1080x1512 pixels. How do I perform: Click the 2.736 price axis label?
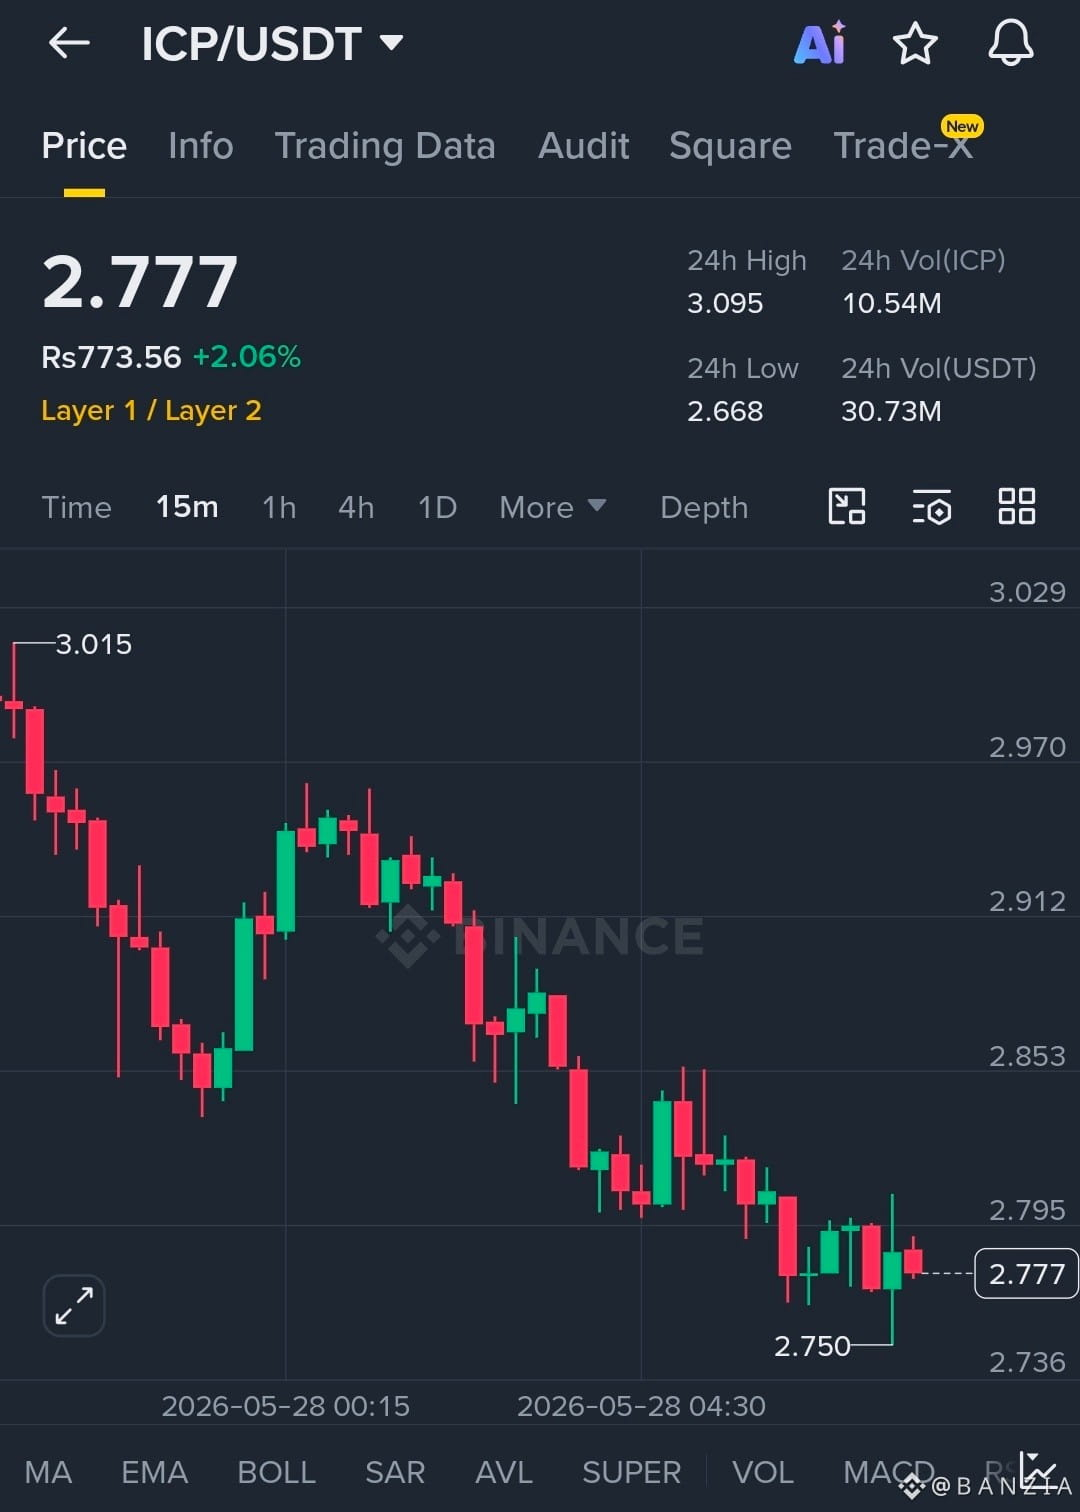coord(1027,1362)
